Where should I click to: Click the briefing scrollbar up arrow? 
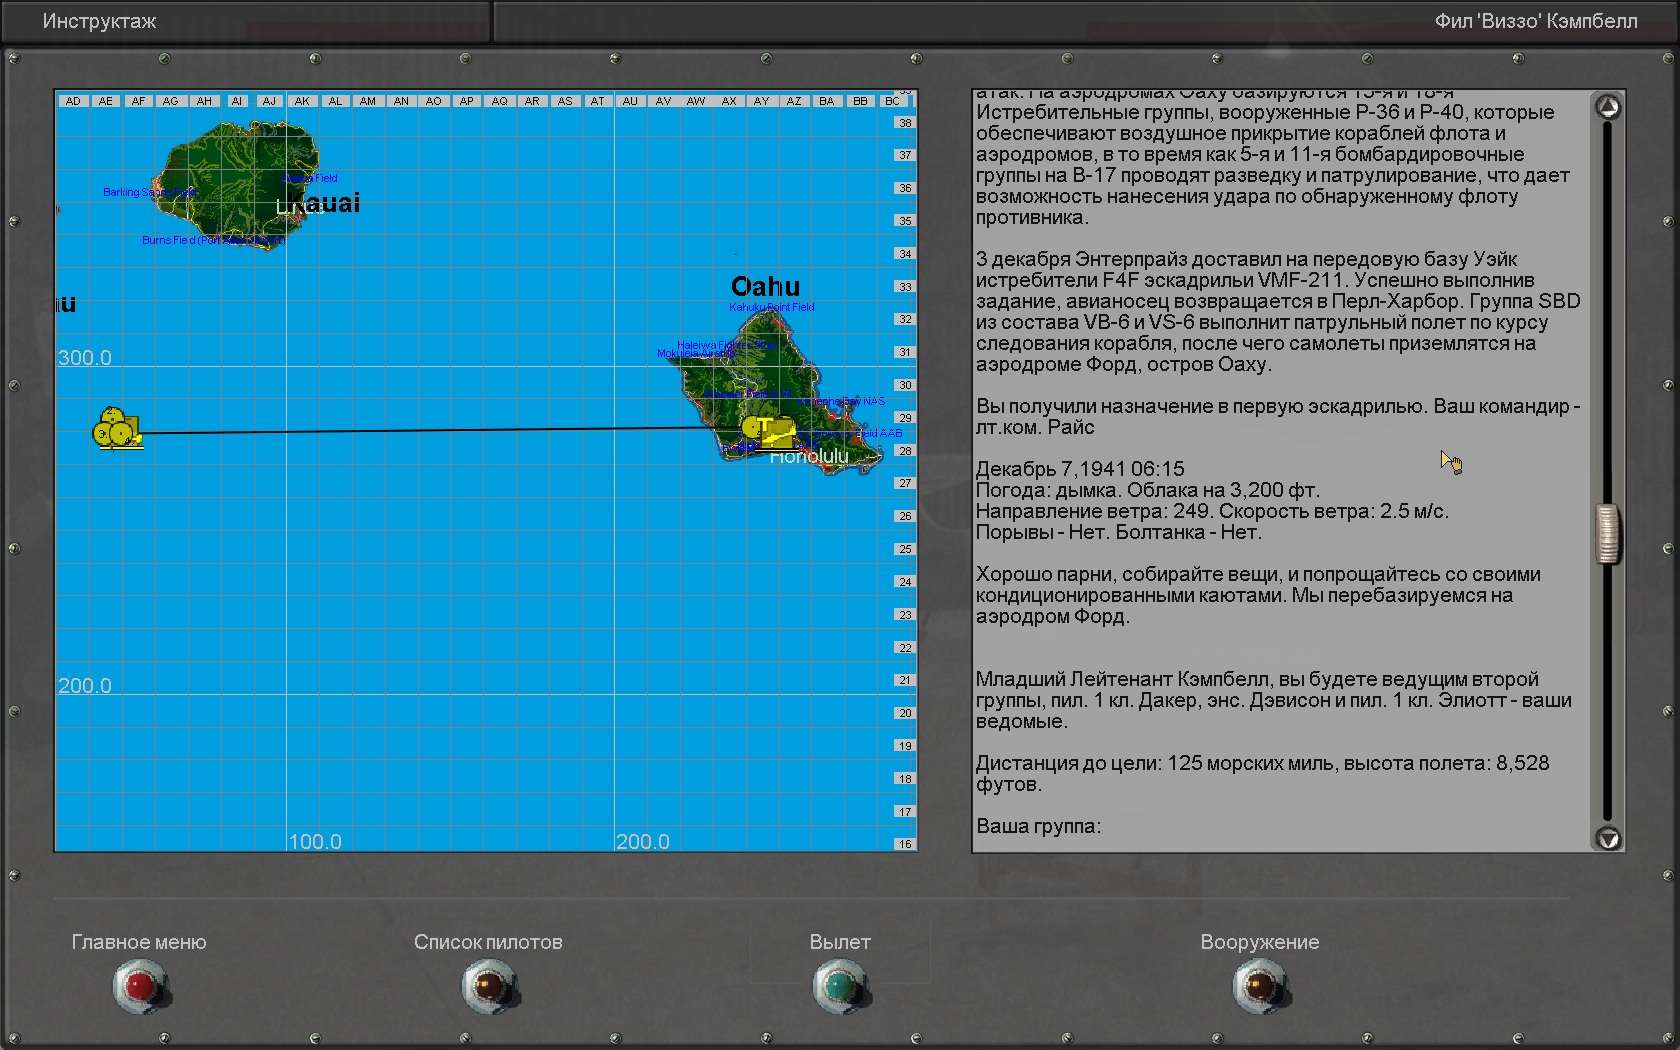click(x=1608, y=107)
